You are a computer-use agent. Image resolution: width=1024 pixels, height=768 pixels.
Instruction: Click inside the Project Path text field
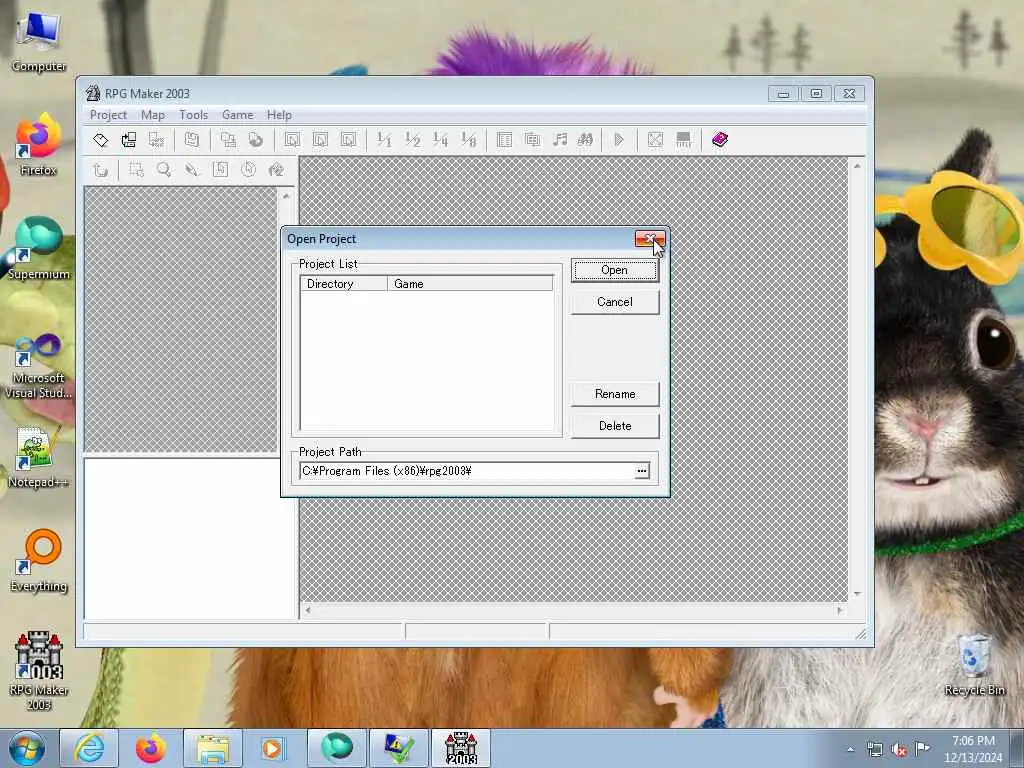click(x=466, y=471)
